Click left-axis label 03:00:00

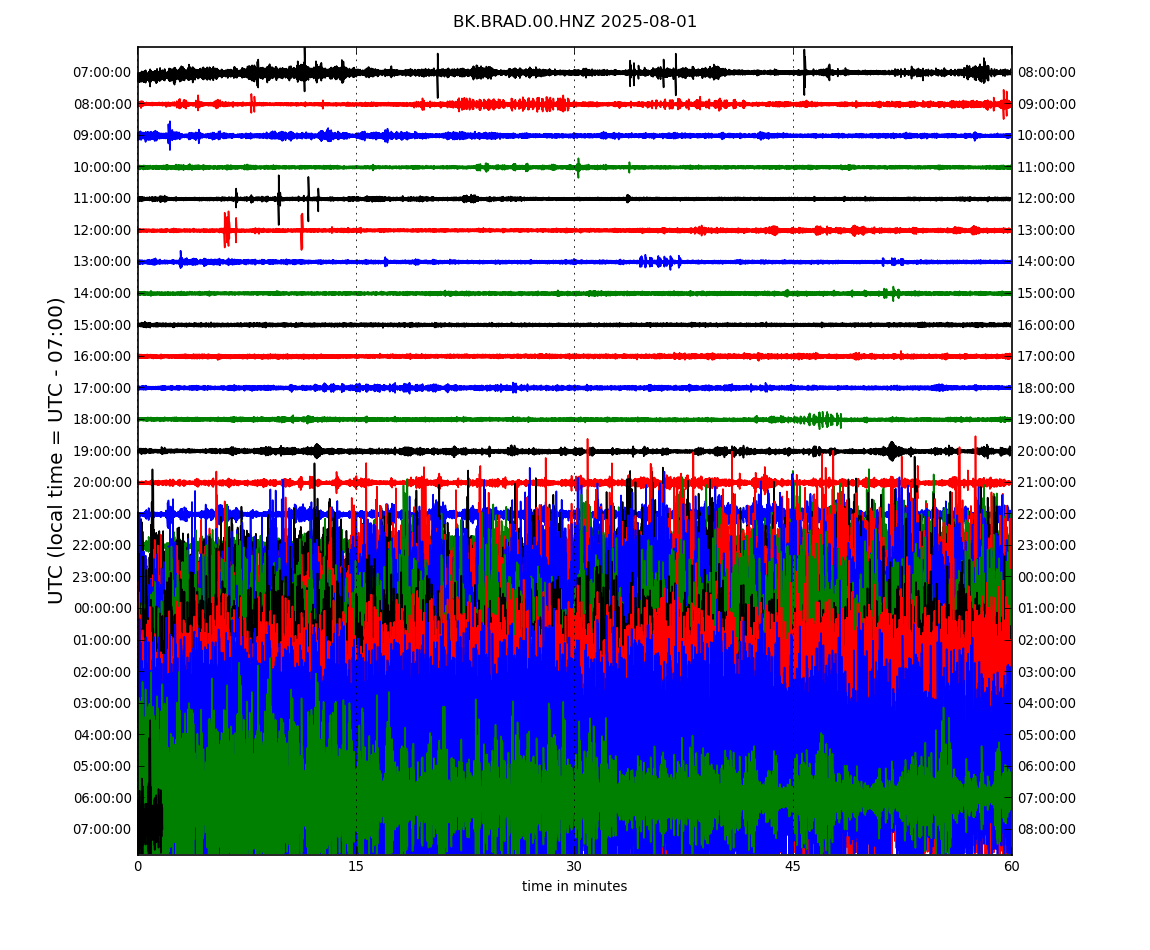tap(103, 704)
